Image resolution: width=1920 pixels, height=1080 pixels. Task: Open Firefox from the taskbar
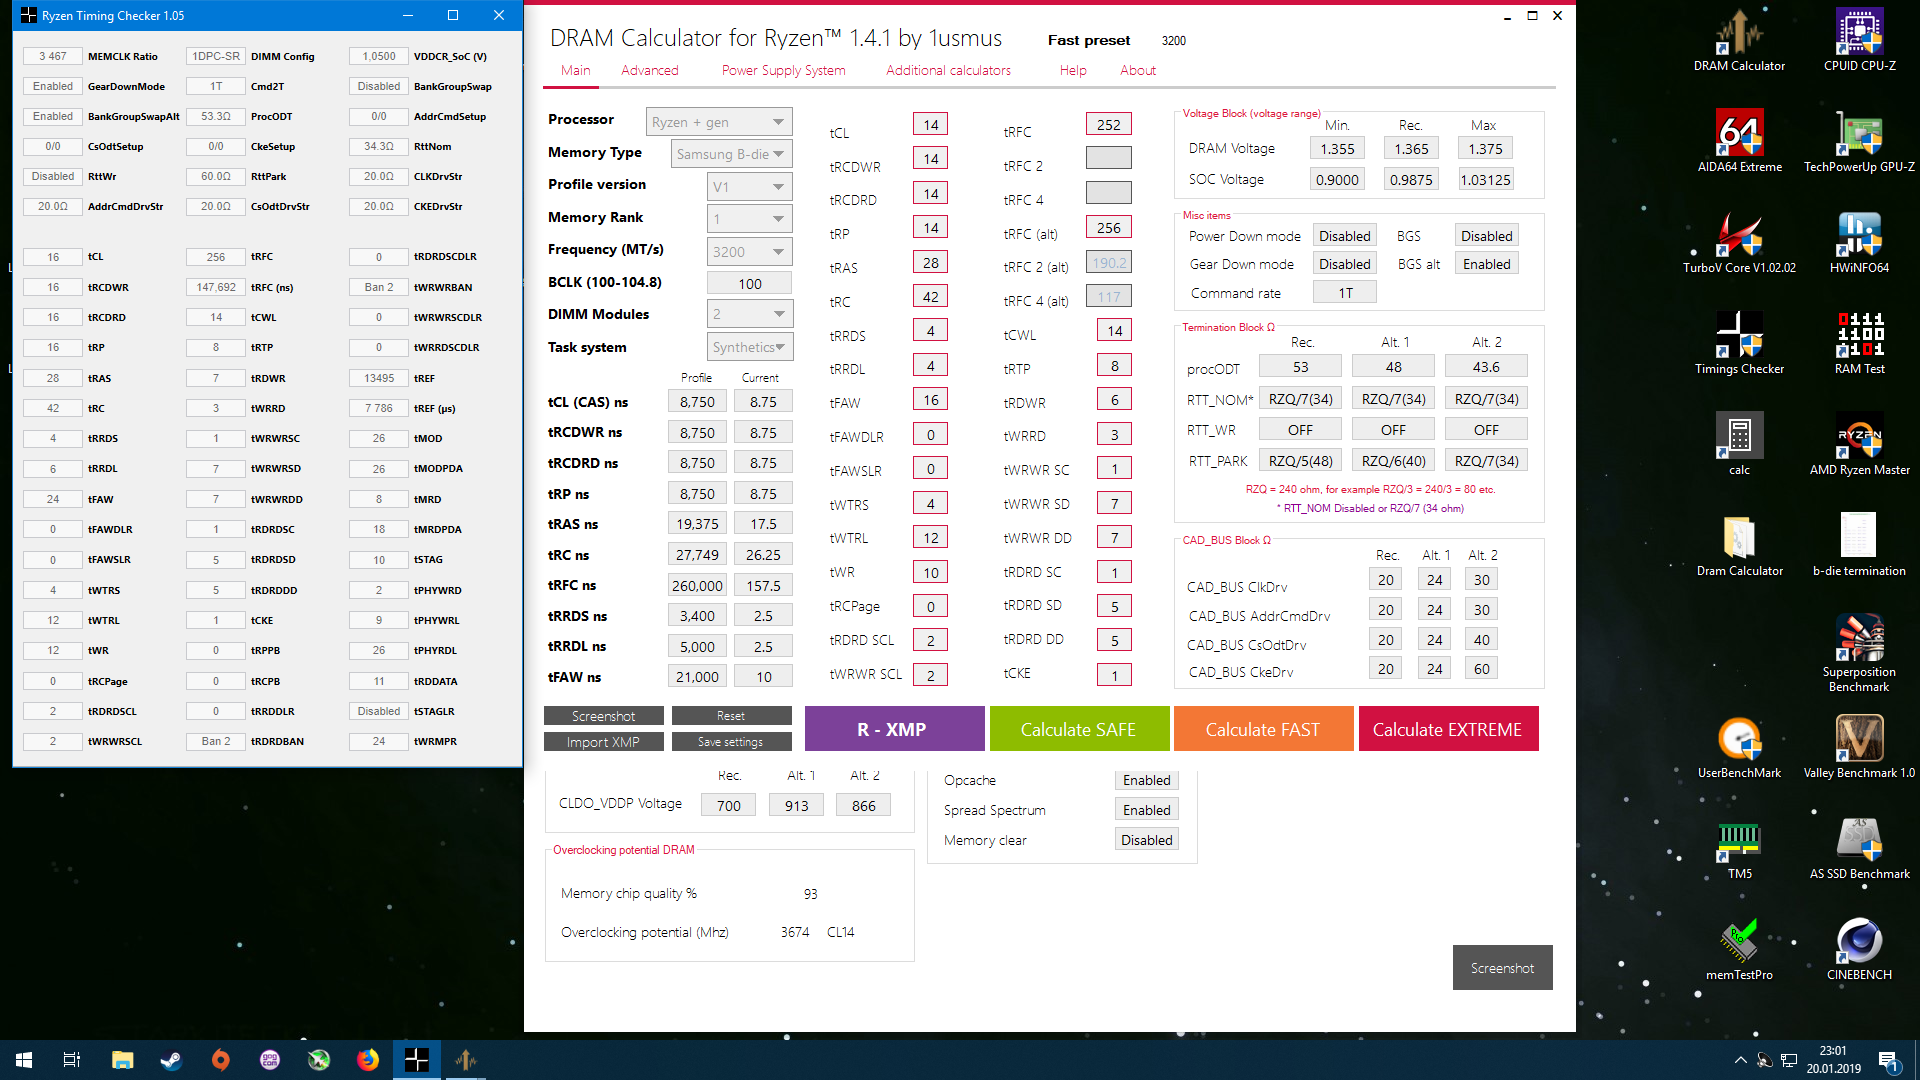pos(368,1060)
